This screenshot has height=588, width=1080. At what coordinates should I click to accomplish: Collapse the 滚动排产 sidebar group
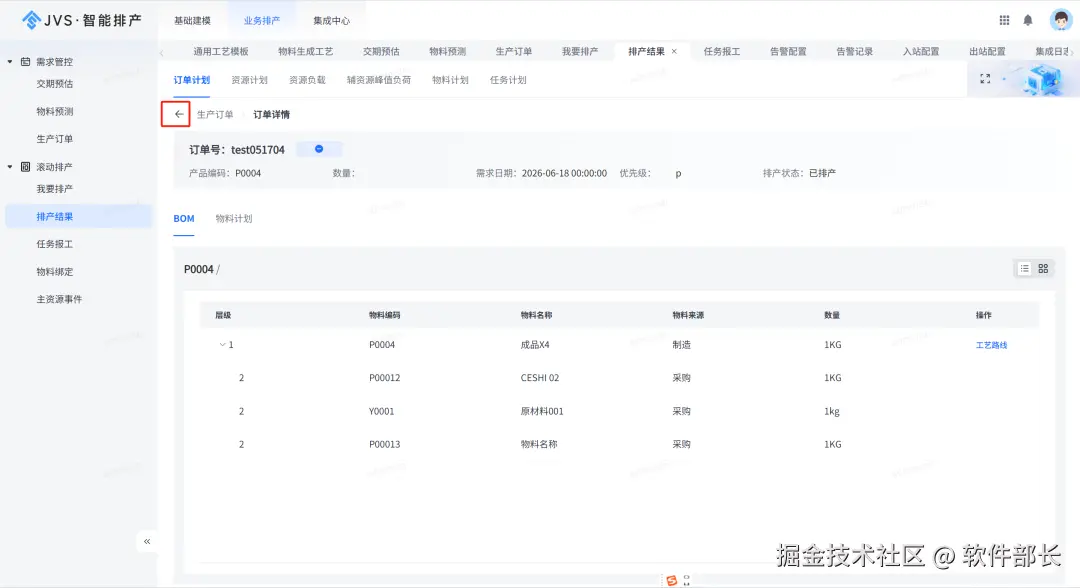click(10, 167)
